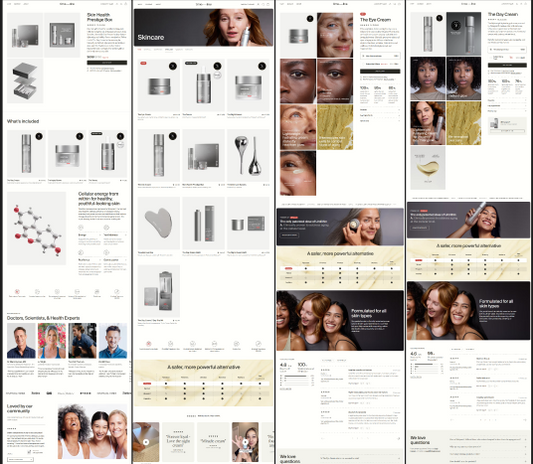Expand the first accordion row below Day Cream stats
This screenshot has width=533, height=464.
(x=507, y=101)
